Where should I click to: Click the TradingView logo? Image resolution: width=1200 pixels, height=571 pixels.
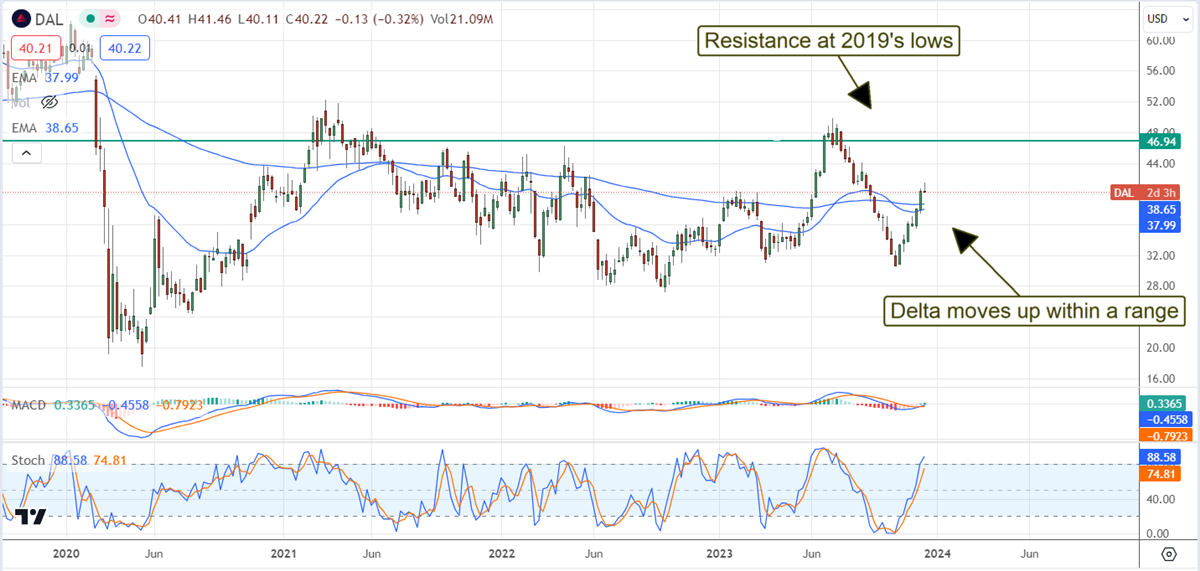(31, 516)
